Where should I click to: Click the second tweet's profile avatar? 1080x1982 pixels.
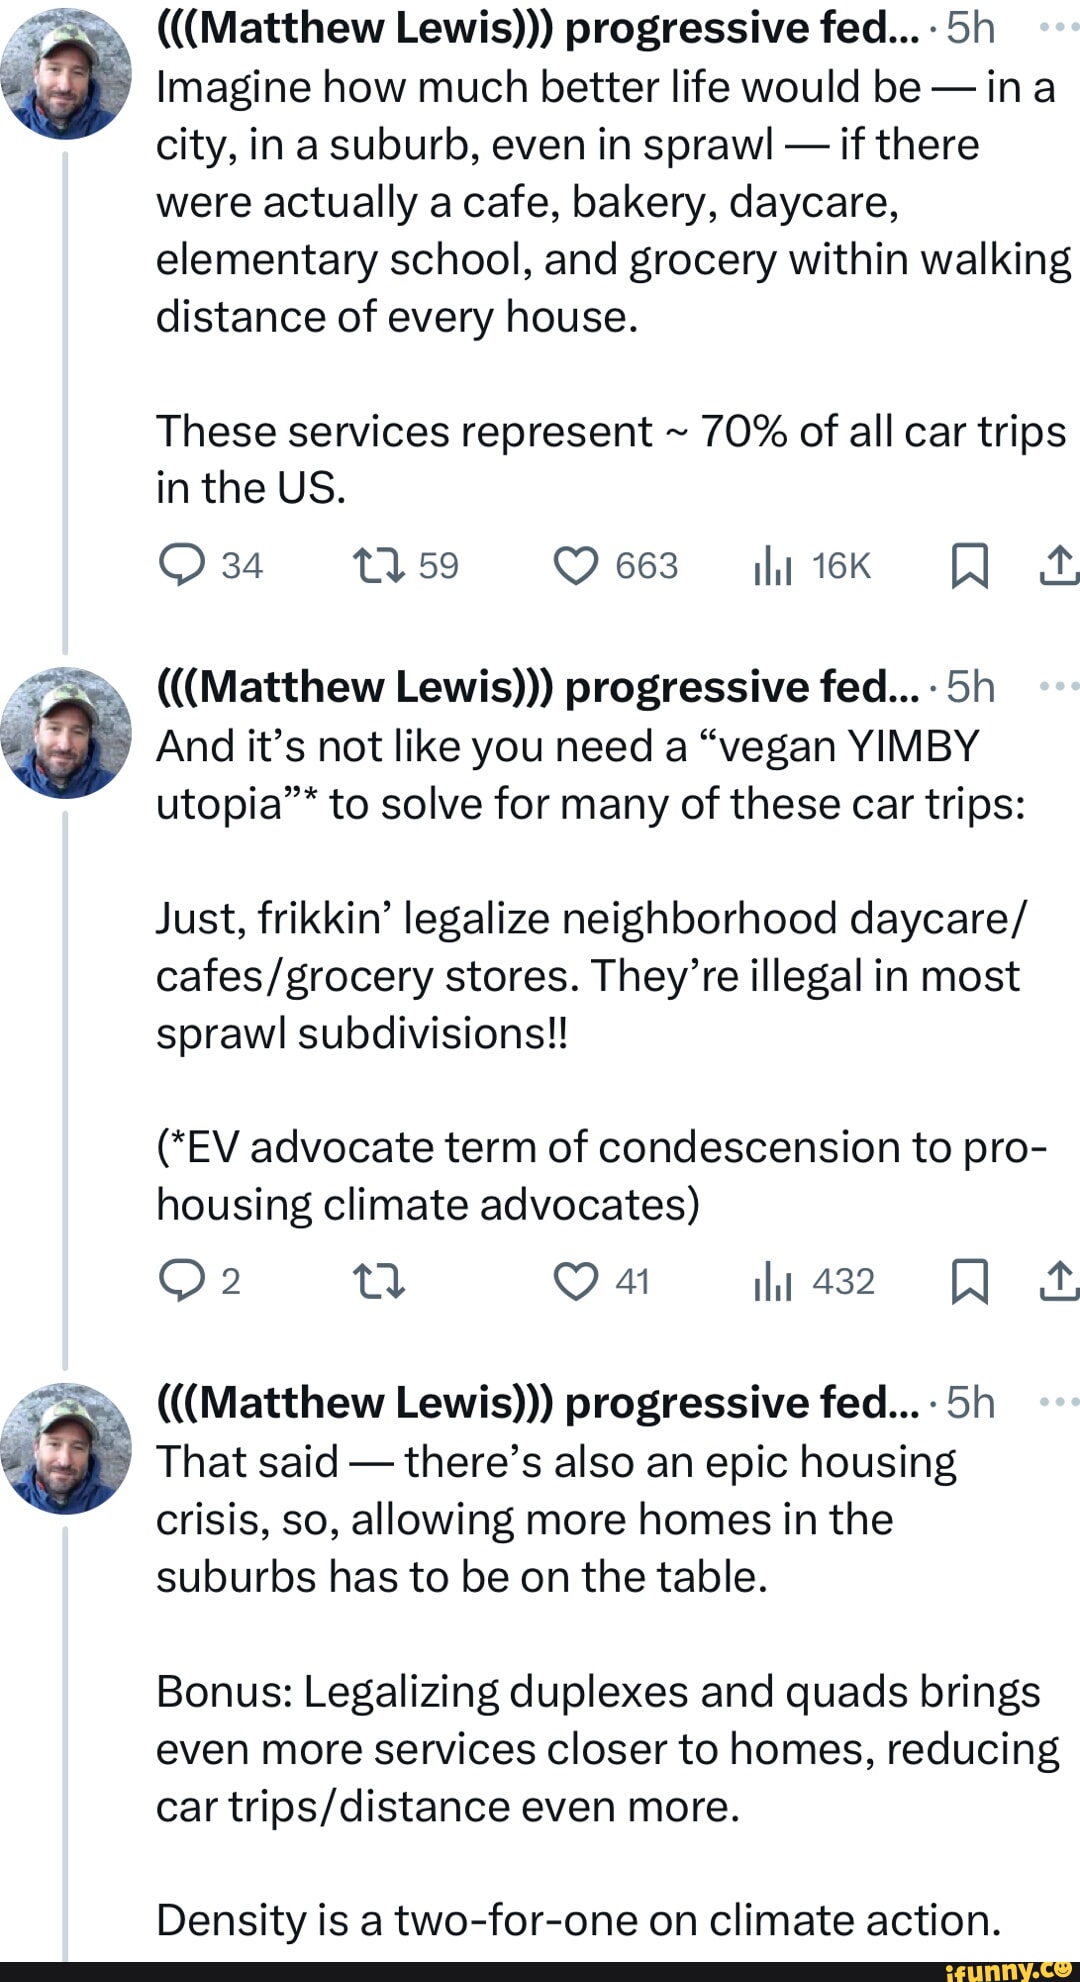click(66, 732)
